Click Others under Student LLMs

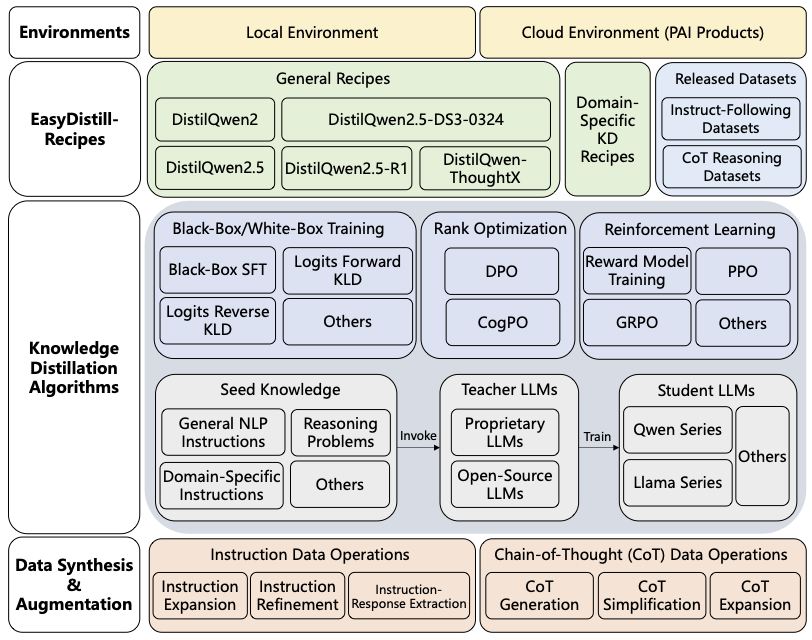click(762, 456)
